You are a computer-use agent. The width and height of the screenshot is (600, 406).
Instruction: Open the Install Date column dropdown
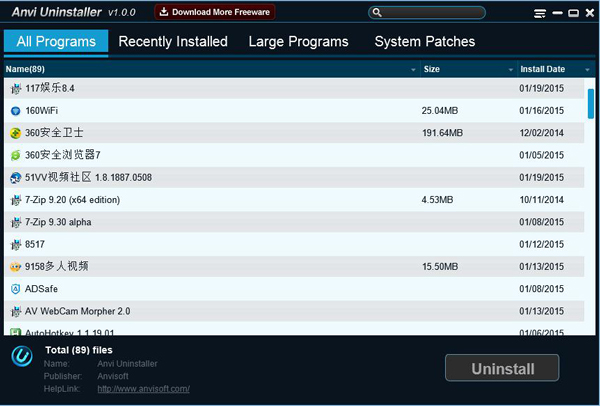coord(577,70)
